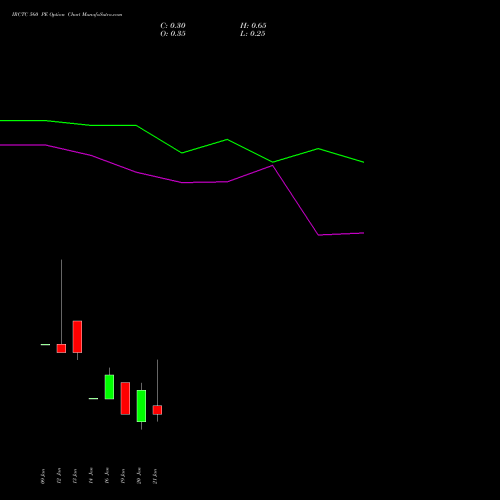Image resolution: width=500 pixels, height=500 pixels.
Task: Click the low value 'L: 0.25'
Action: [253, 34]
